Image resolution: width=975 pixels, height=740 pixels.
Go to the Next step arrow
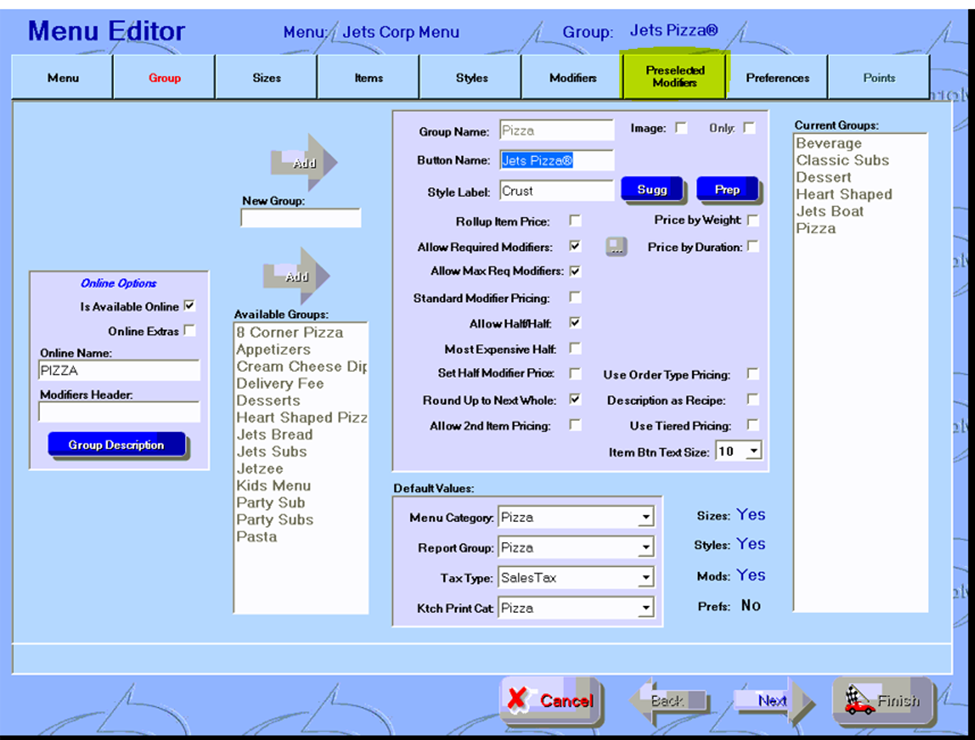click(x=774, y=701)
